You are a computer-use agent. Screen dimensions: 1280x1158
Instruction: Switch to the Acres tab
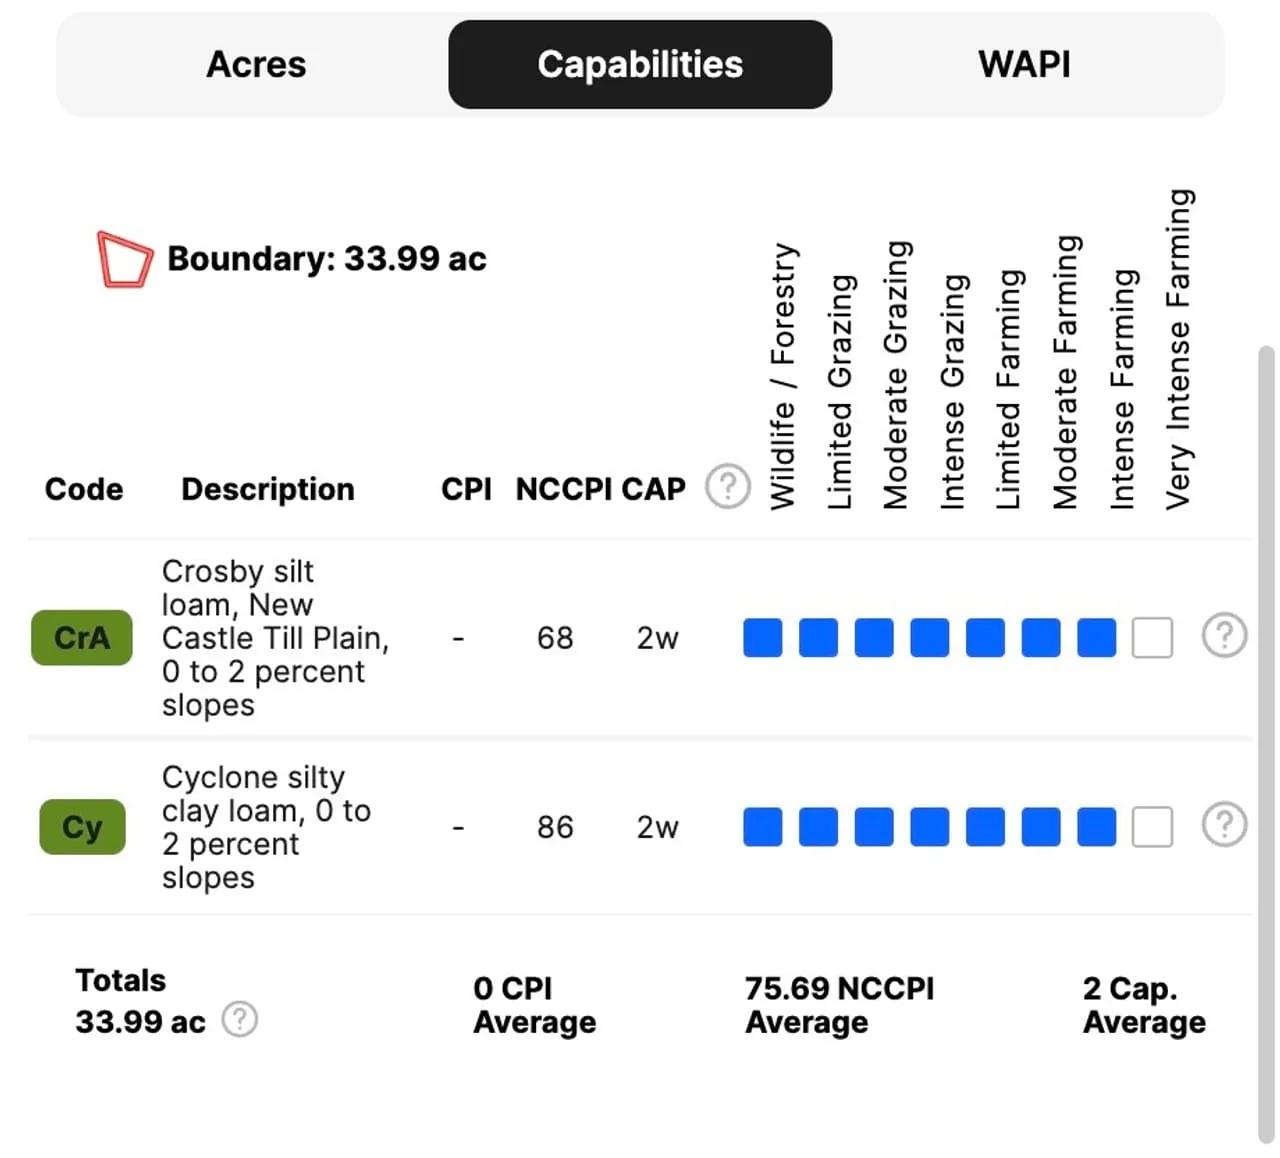[x=256, y=65]
